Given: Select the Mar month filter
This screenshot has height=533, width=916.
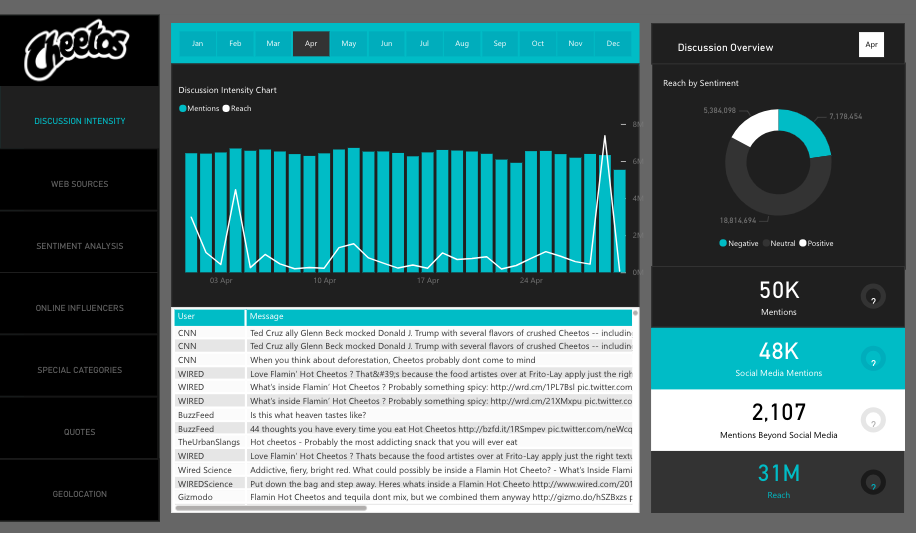Looking at the screenshot, I should (x=273, y=43).
